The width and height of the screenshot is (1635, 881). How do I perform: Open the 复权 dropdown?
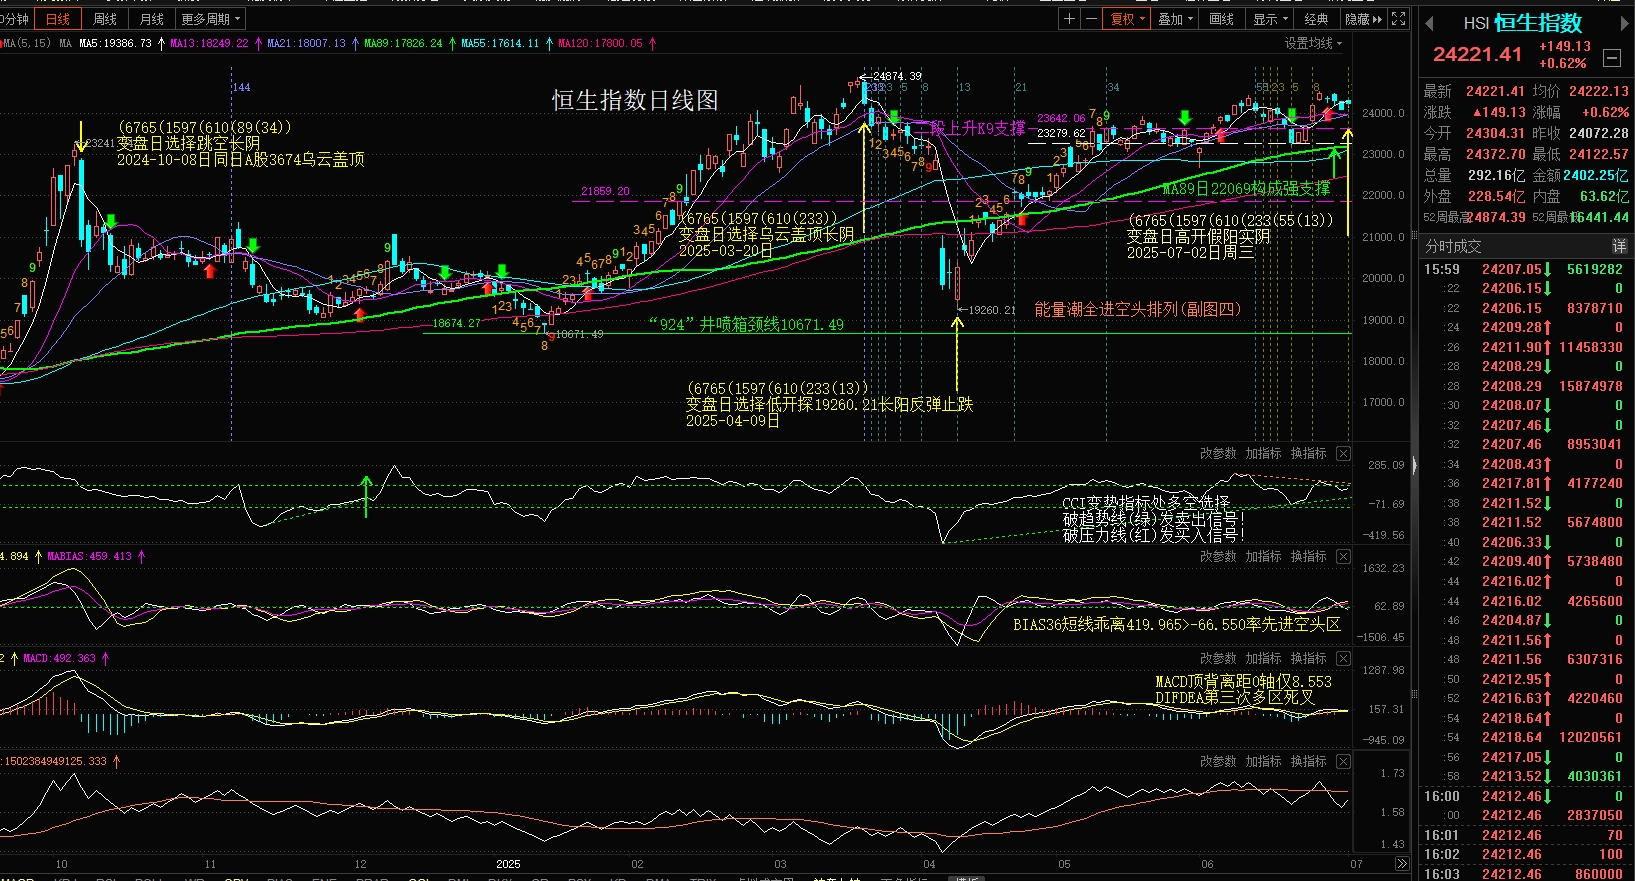pos(1127,19)
